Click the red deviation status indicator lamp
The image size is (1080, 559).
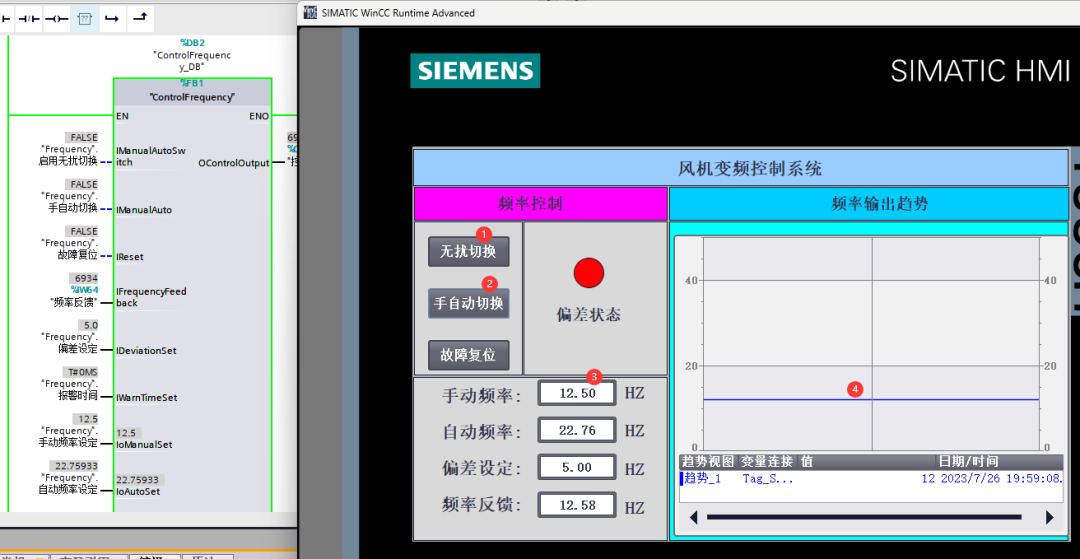[x=589, y=273]
